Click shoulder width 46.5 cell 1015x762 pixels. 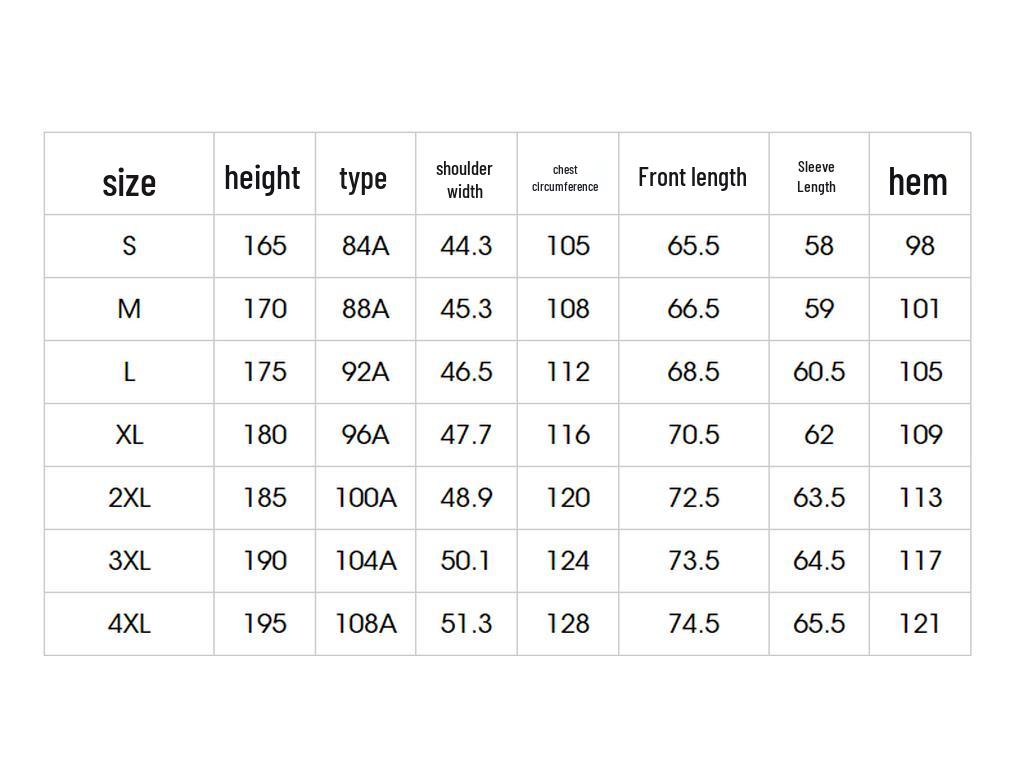466,372
